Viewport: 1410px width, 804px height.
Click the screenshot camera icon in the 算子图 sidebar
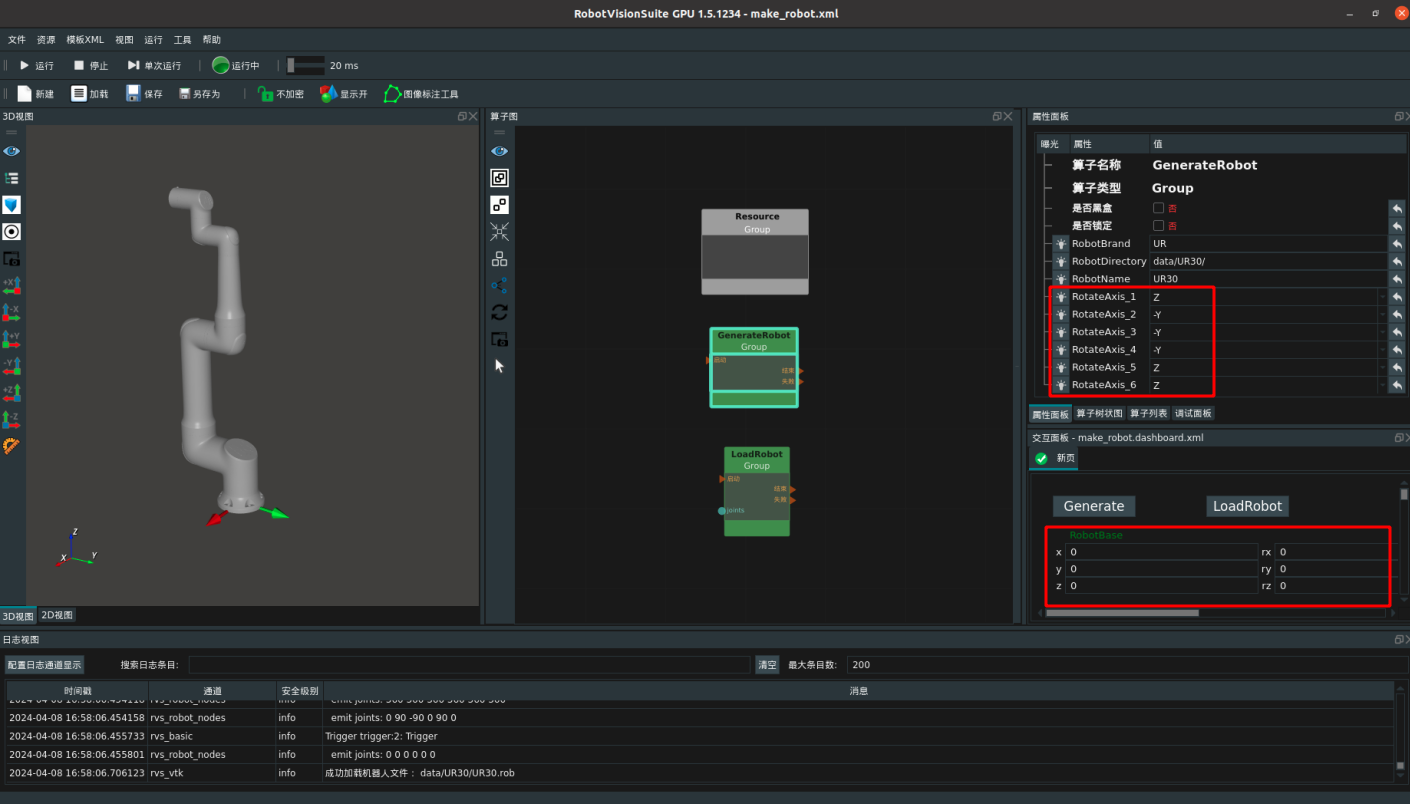[x=499, y=340]
